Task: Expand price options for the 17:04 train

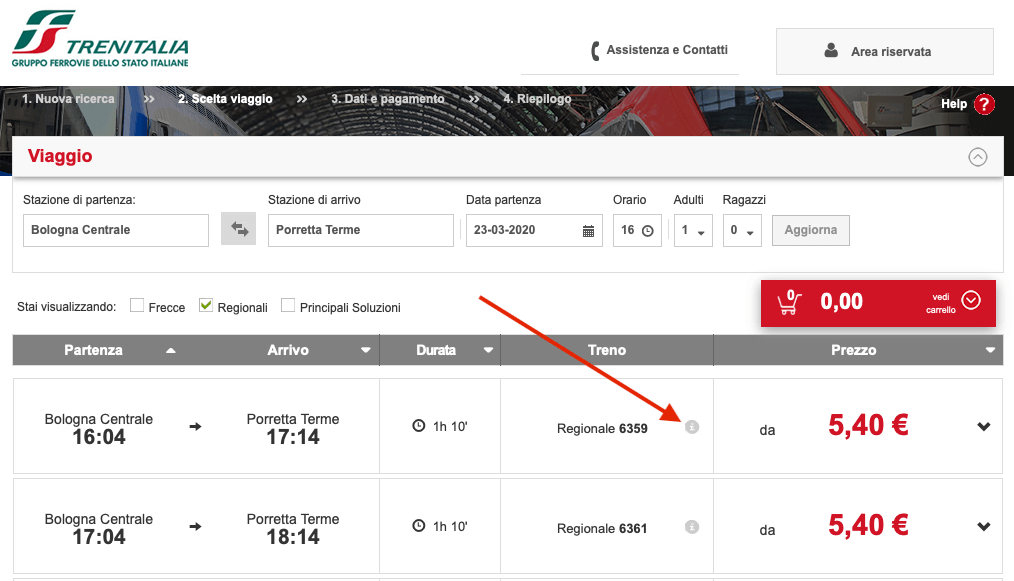Action: click(984, 527)
